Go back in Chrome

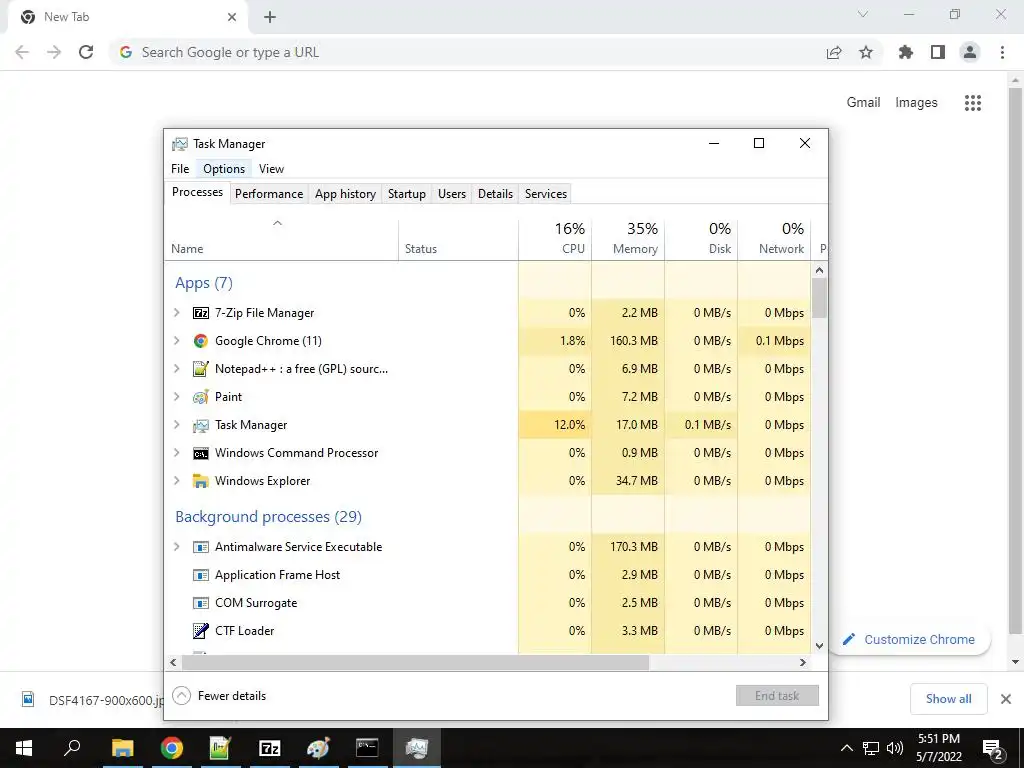coord(22,52)
